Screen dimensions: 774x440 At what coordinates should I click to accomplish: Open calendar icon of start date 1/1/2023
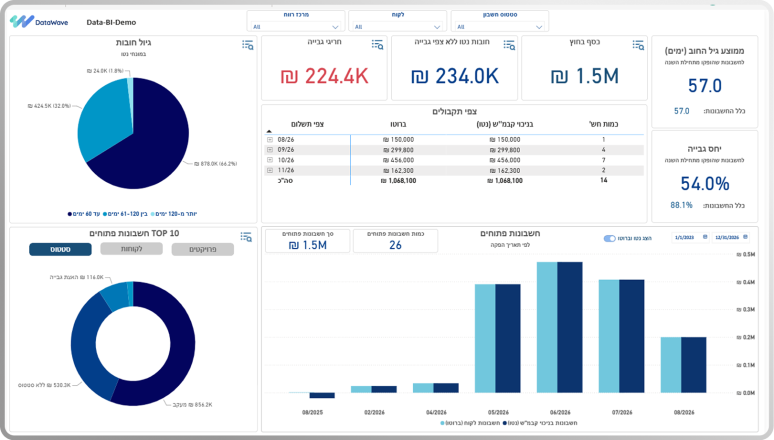705,237
